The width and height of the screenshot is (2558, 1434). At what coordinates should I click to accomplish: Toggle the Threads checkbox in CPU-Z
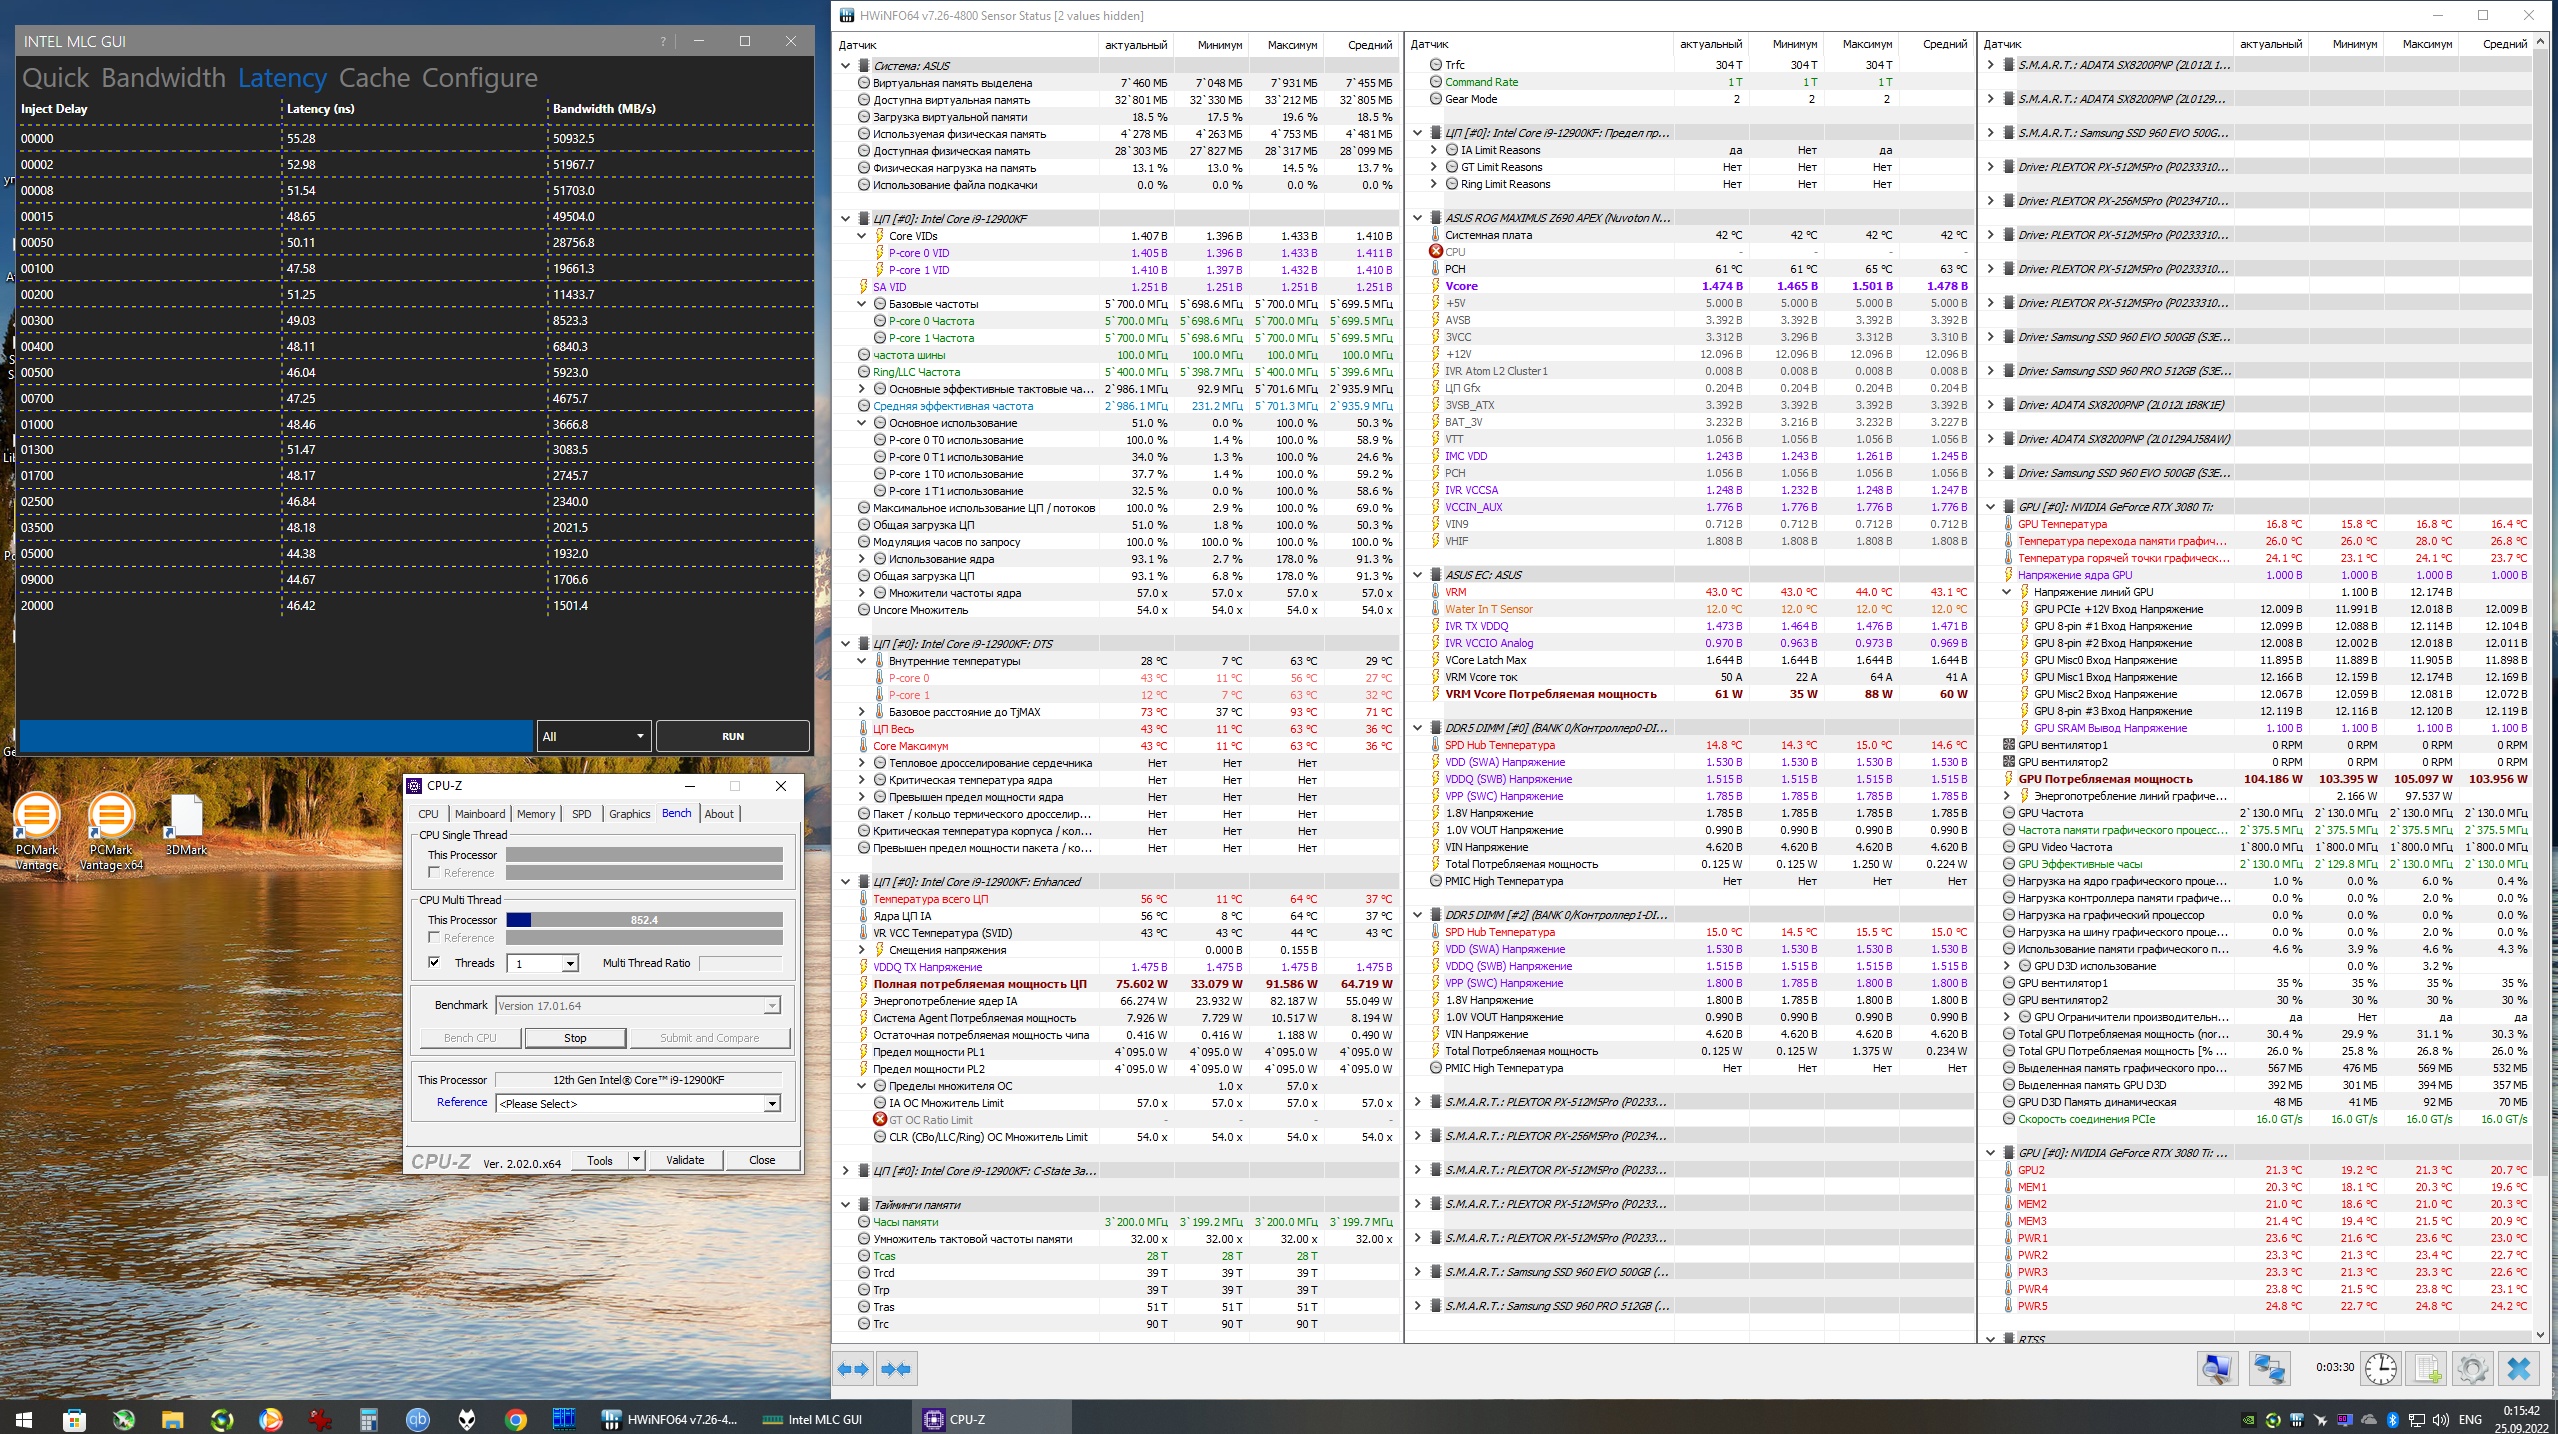[434, 962]
